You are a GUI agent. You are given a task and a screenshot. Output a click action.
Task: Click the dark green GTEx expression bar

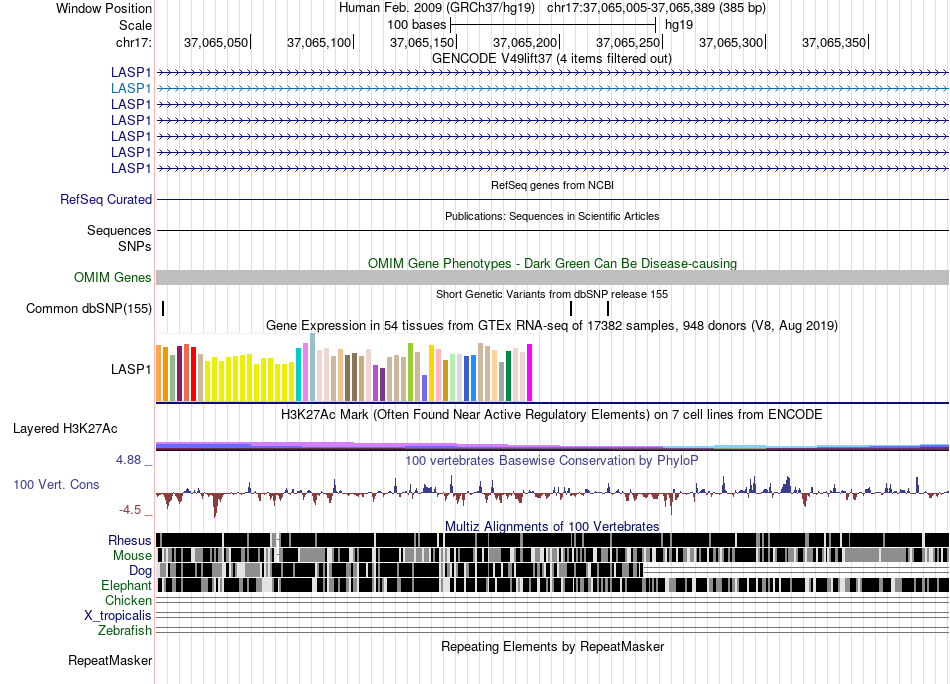[x=509, y=376]
